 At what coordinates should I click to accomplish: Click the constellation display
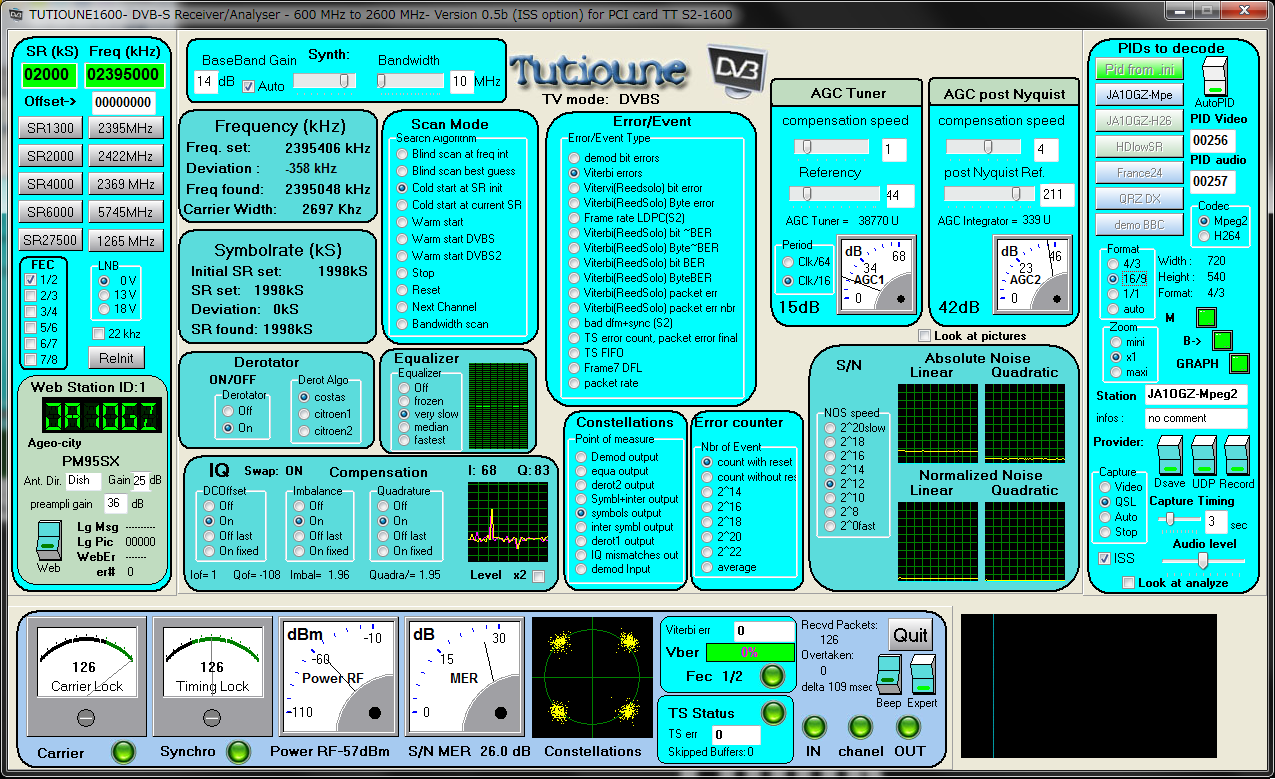pyautogui.click(x=593, y=677)
